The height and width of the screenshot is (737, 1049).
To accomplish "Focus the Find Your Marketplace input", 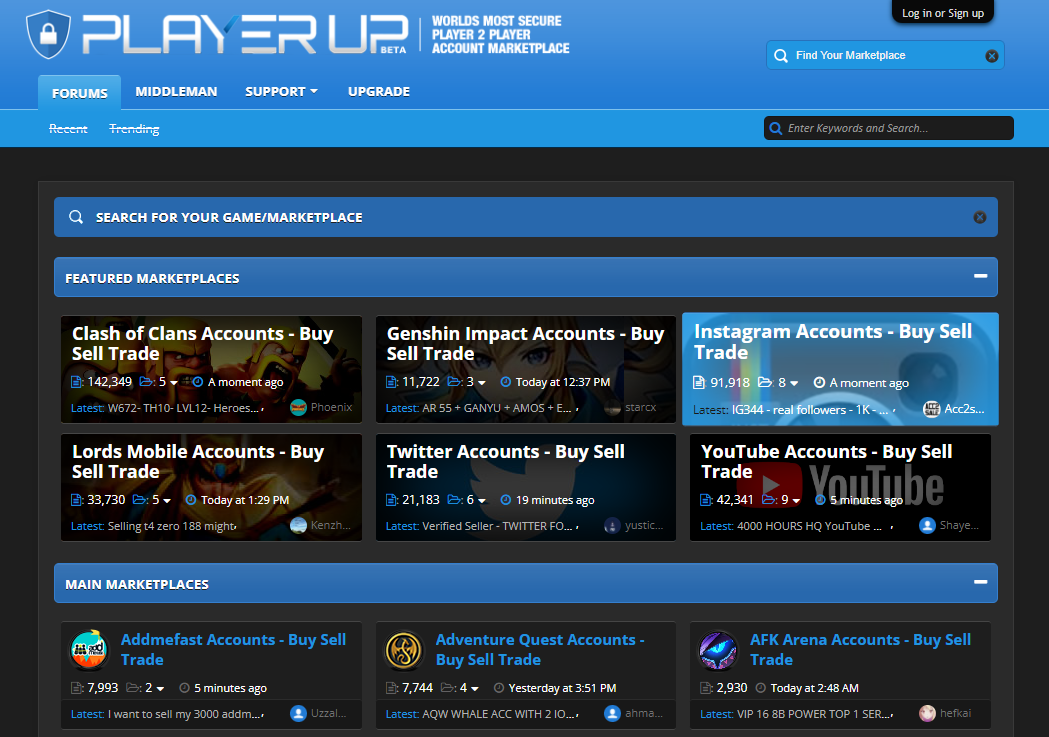I will (x=886, y=56).
